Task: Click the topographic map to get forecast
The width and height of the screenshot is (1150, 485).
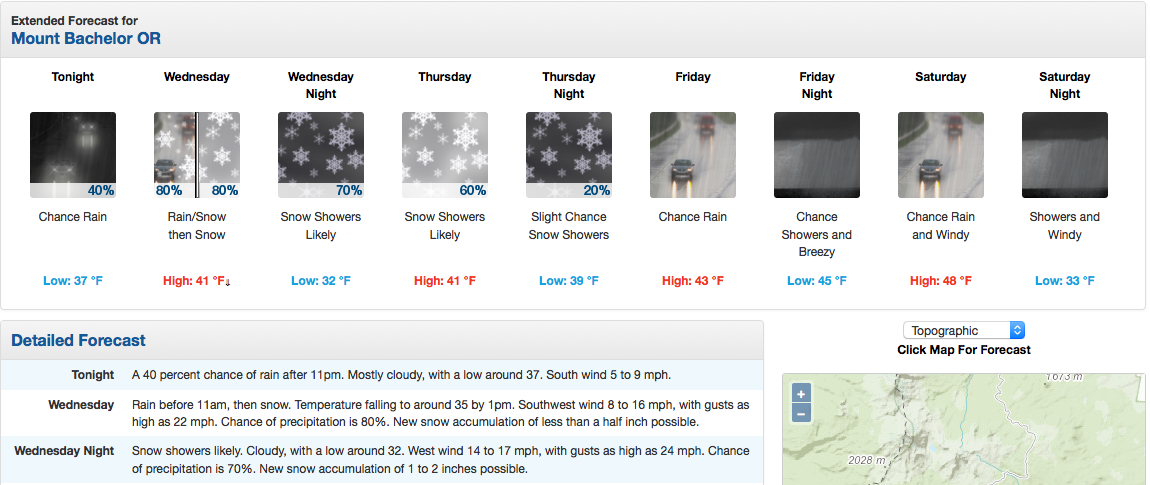Action: [963, 429]
